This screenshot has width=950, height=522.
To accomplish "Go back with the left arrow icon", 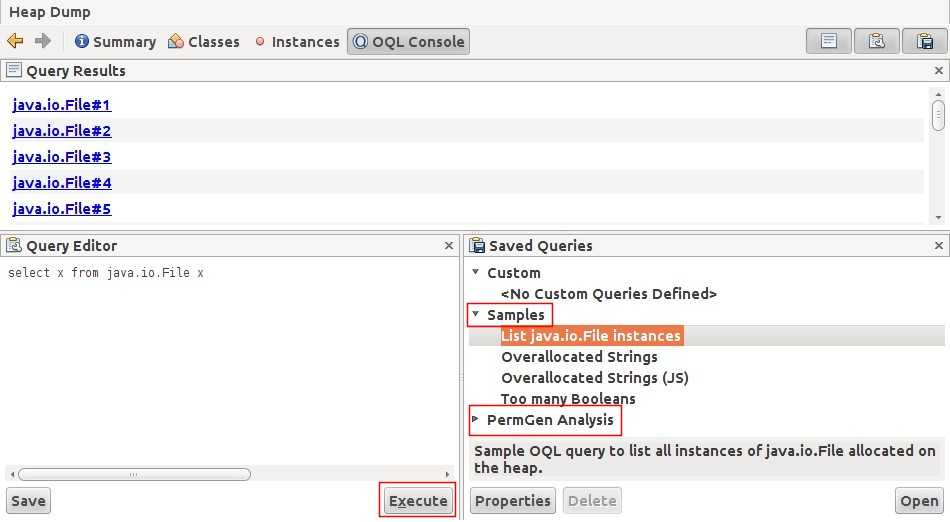I will [15, 41].
